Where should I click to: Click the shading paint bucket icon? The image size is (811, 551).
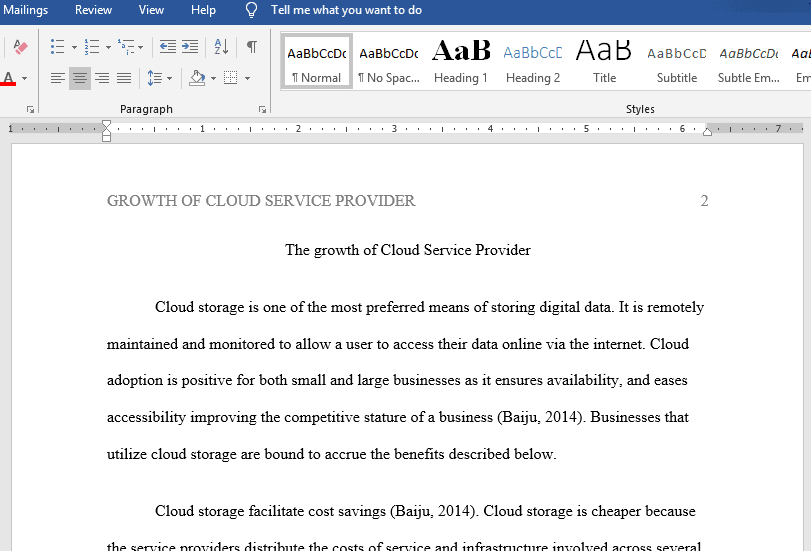[197, 78]
